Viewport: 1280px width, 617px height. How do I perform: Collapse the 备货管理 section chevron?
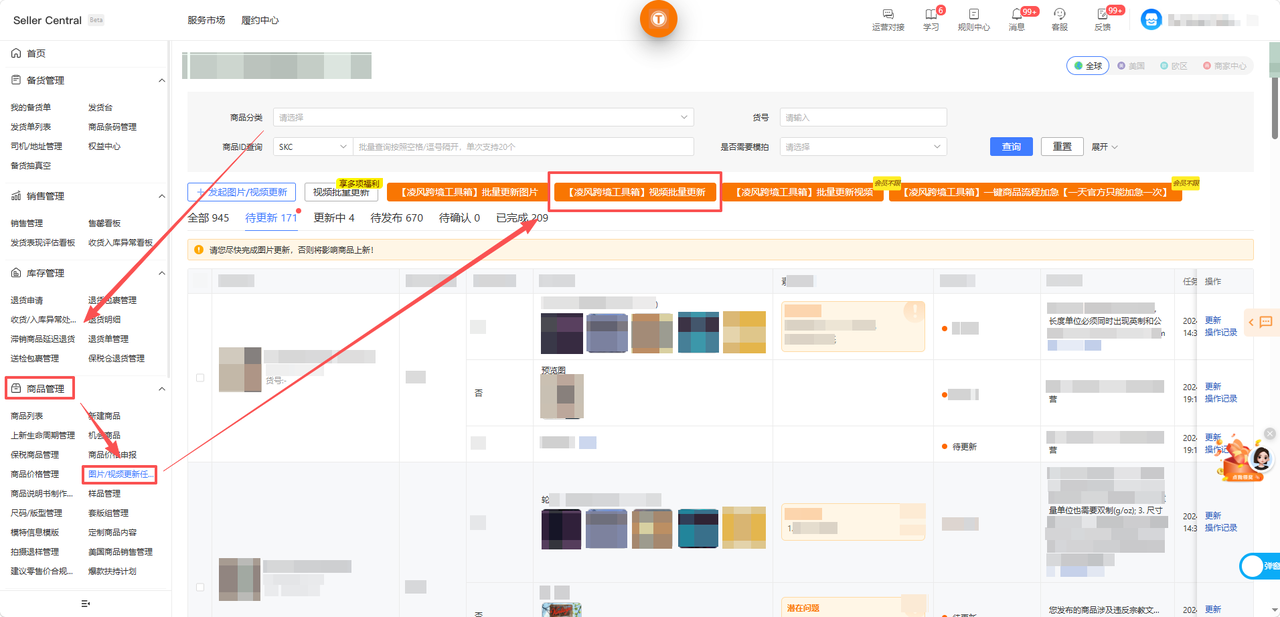tap(162, 80)
